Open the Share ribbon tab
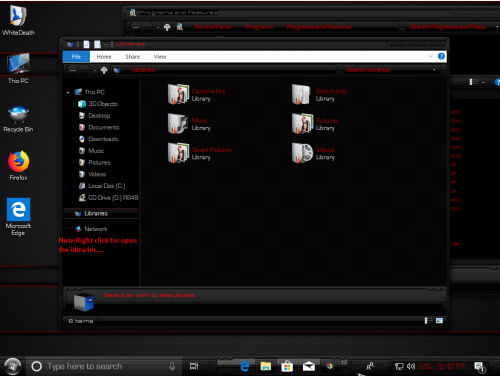 [133, 57]
